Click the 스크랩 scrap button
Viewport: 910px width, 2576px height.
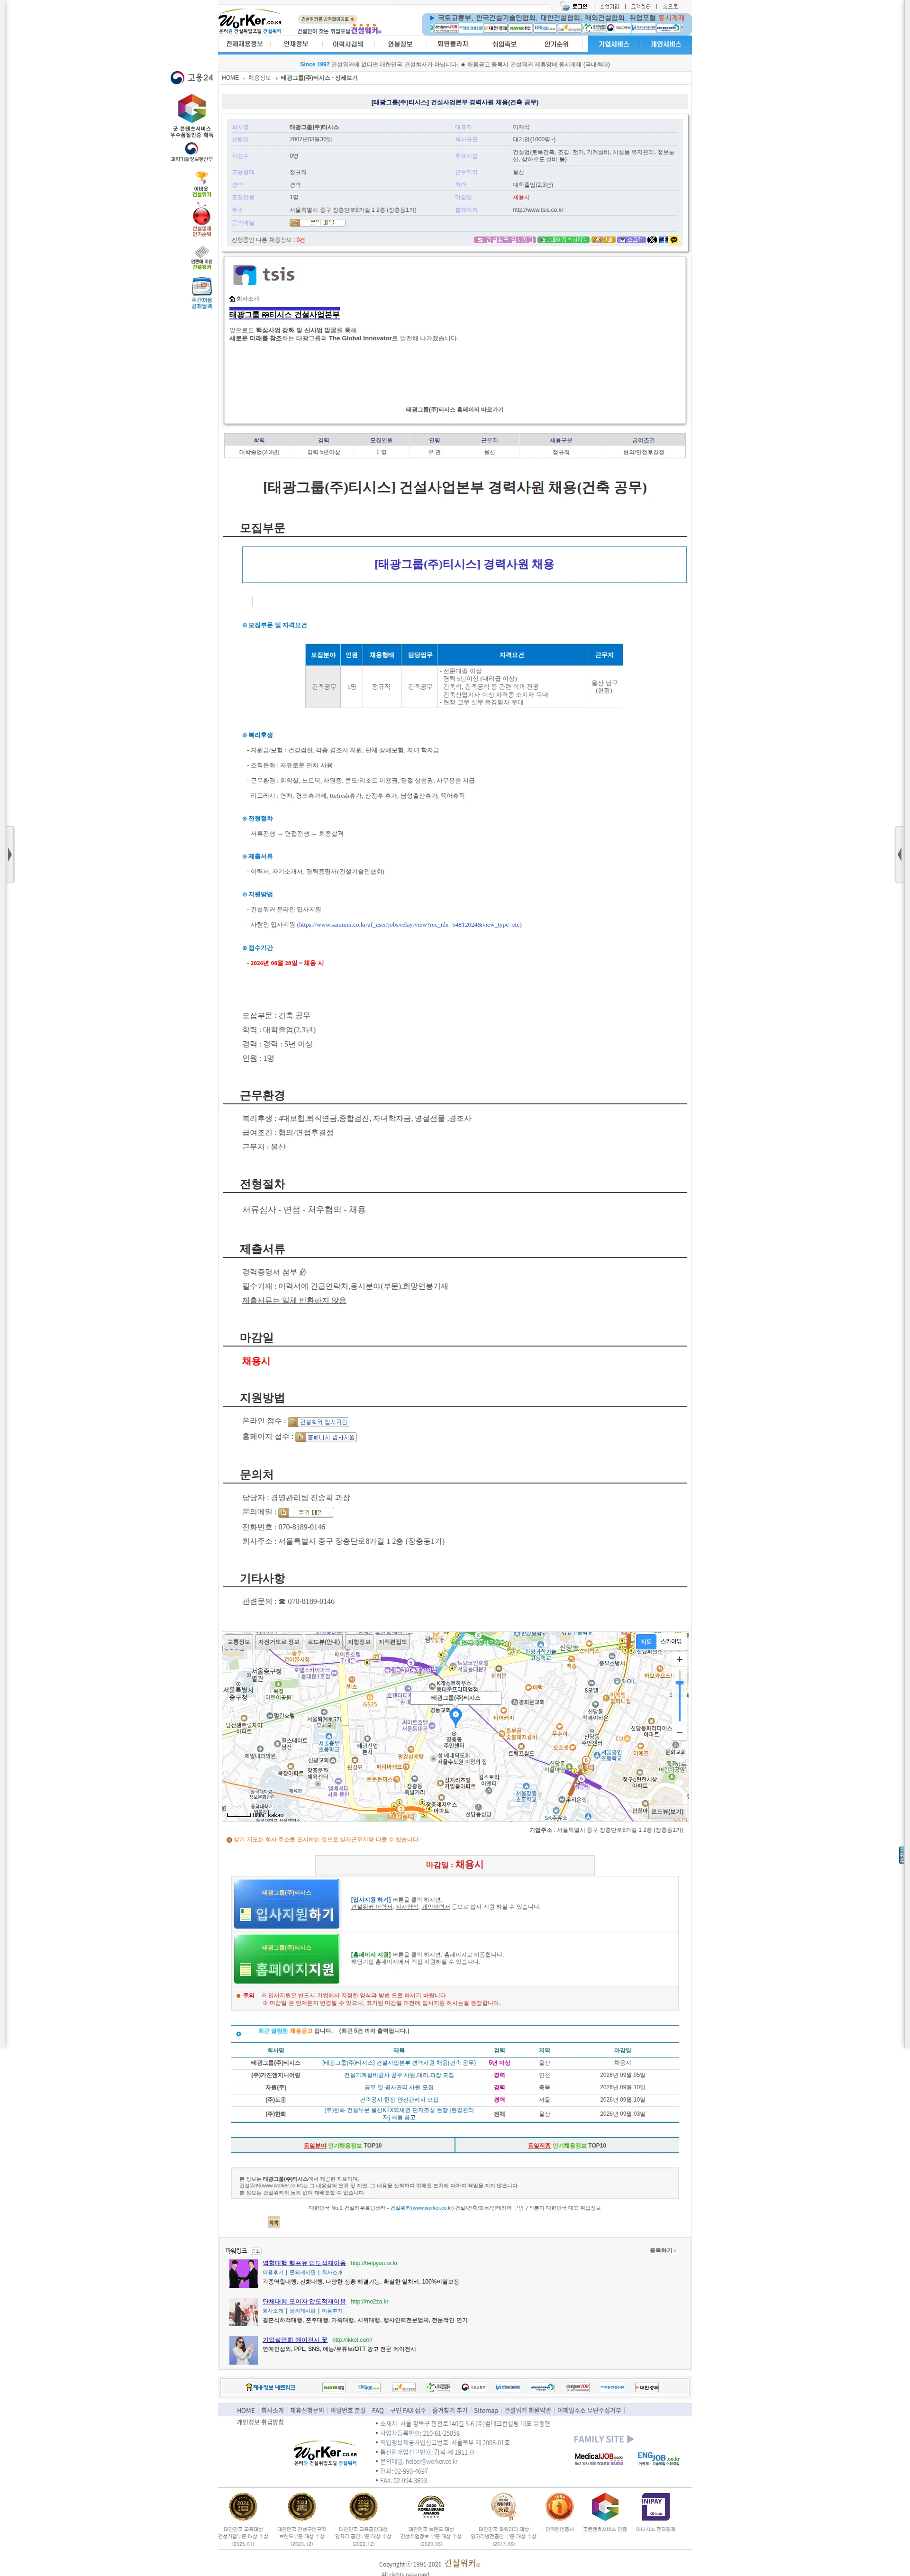tap(631, 240)
